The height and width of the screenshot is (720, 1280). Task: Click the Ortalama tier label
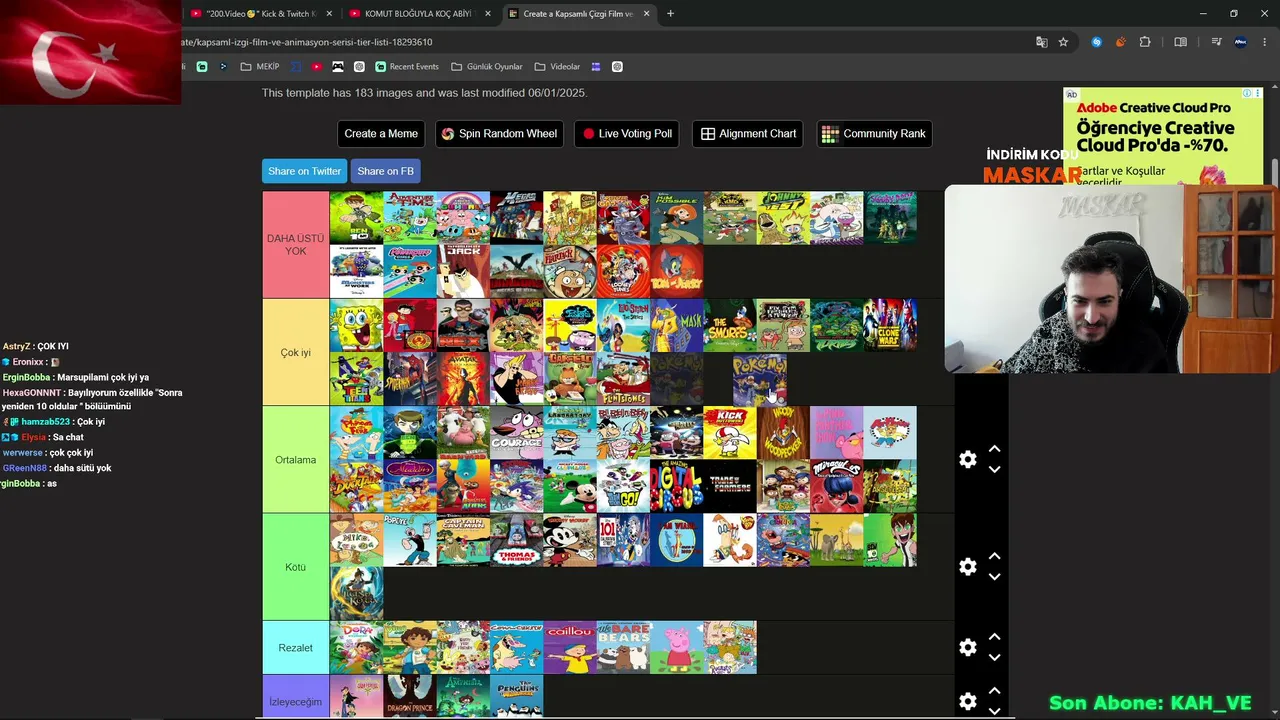(296, 460)
